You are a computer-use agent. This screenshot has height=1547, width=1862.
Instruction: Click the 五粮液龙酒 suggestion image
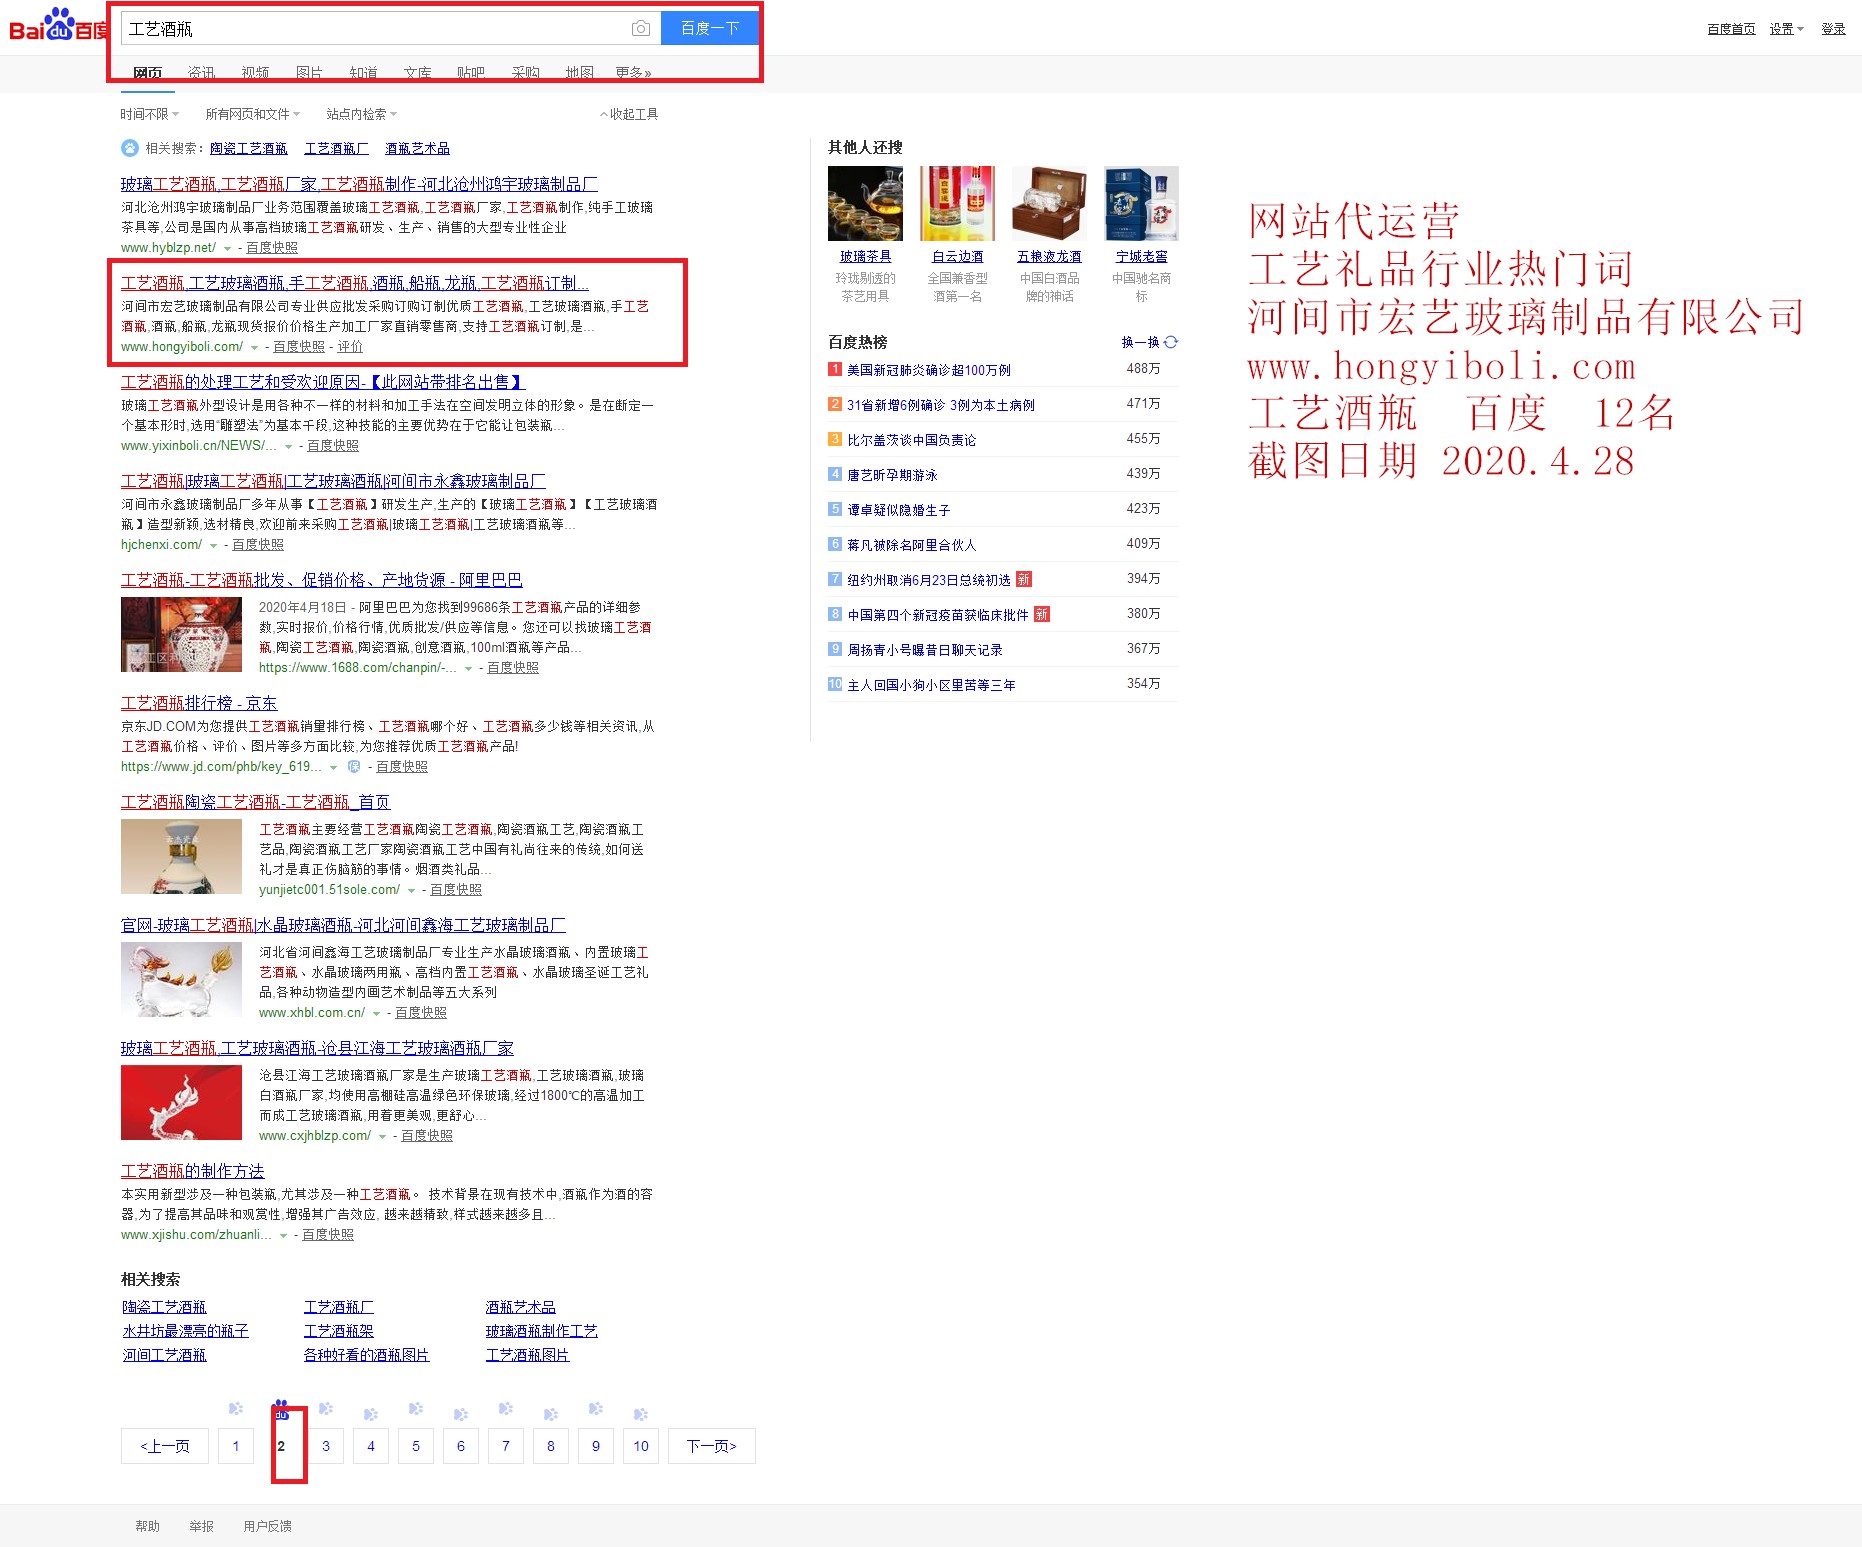1049,203
